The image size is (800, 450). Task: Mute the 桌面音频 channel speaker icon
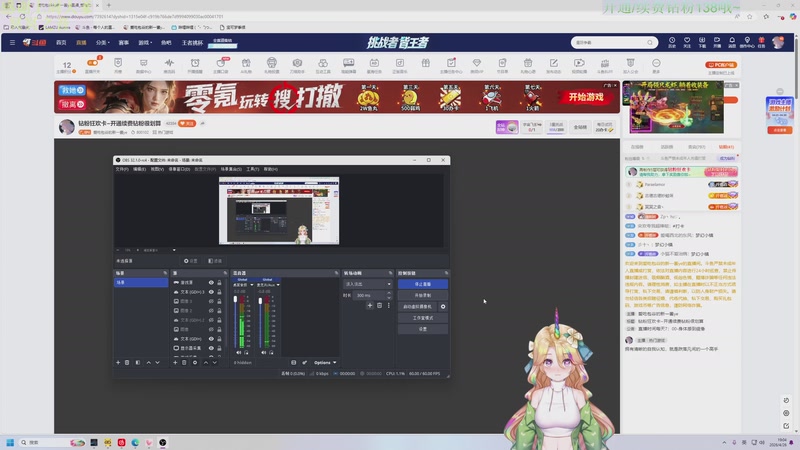click(x=238, y=352)
